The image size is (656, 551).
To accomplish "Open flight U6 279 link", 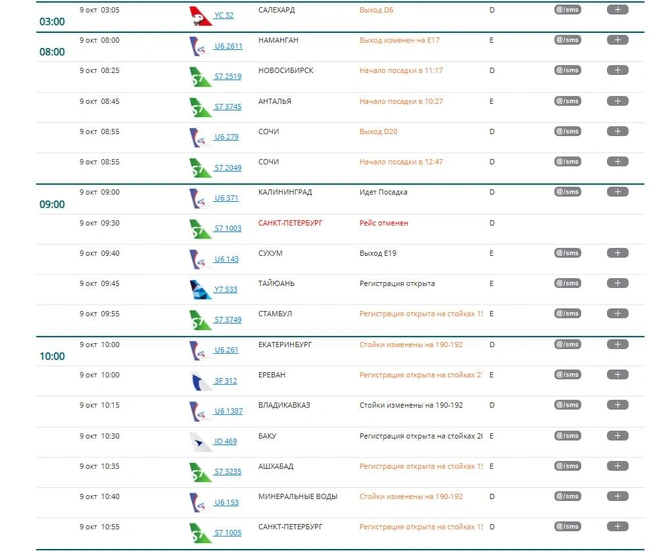I will click(x=226, y=137).
